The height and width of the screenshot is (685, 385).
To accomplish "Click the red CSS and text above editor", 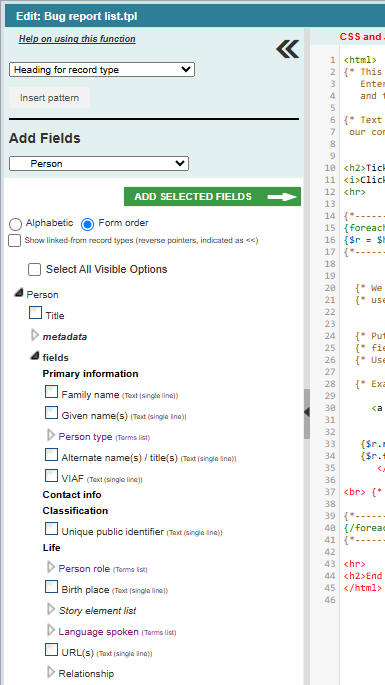I will click(x=362, y=37).
